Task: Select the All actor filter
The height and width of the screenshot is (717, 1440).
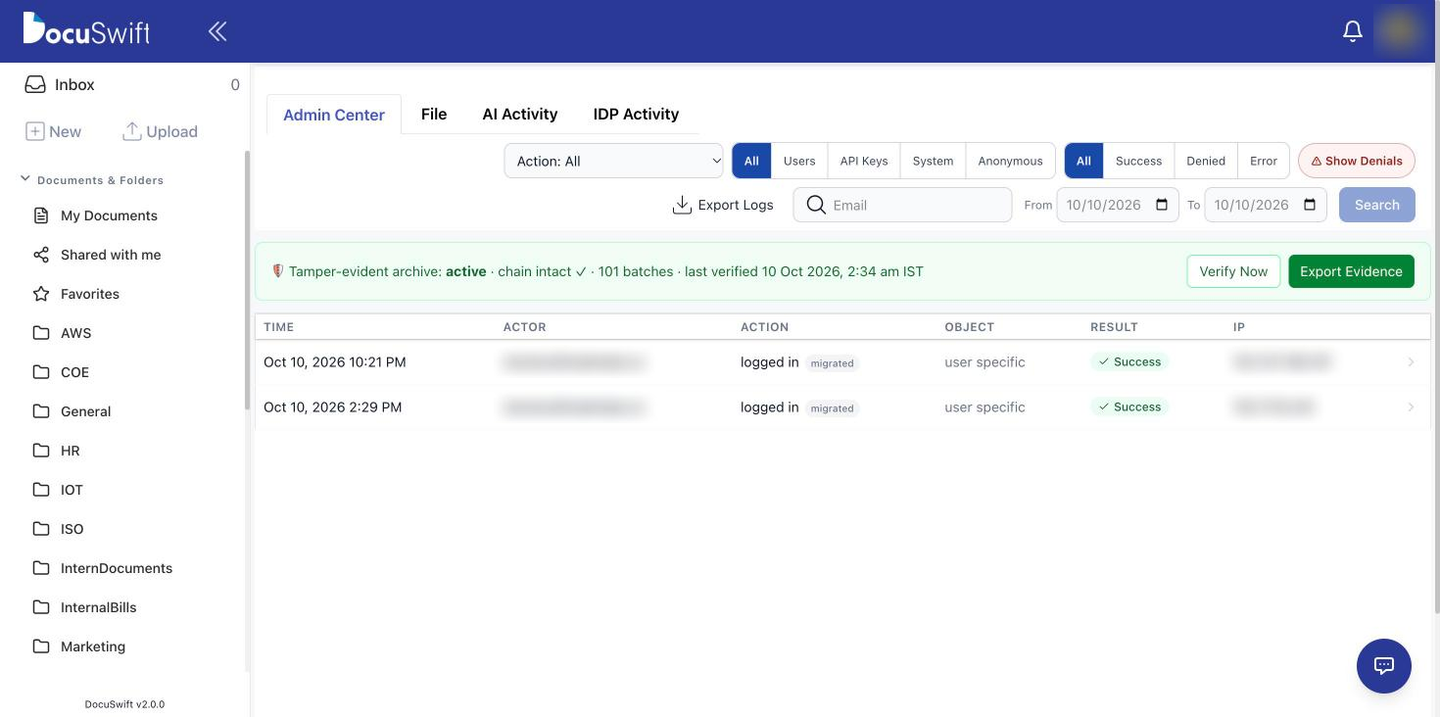Action: pos(751,161)
